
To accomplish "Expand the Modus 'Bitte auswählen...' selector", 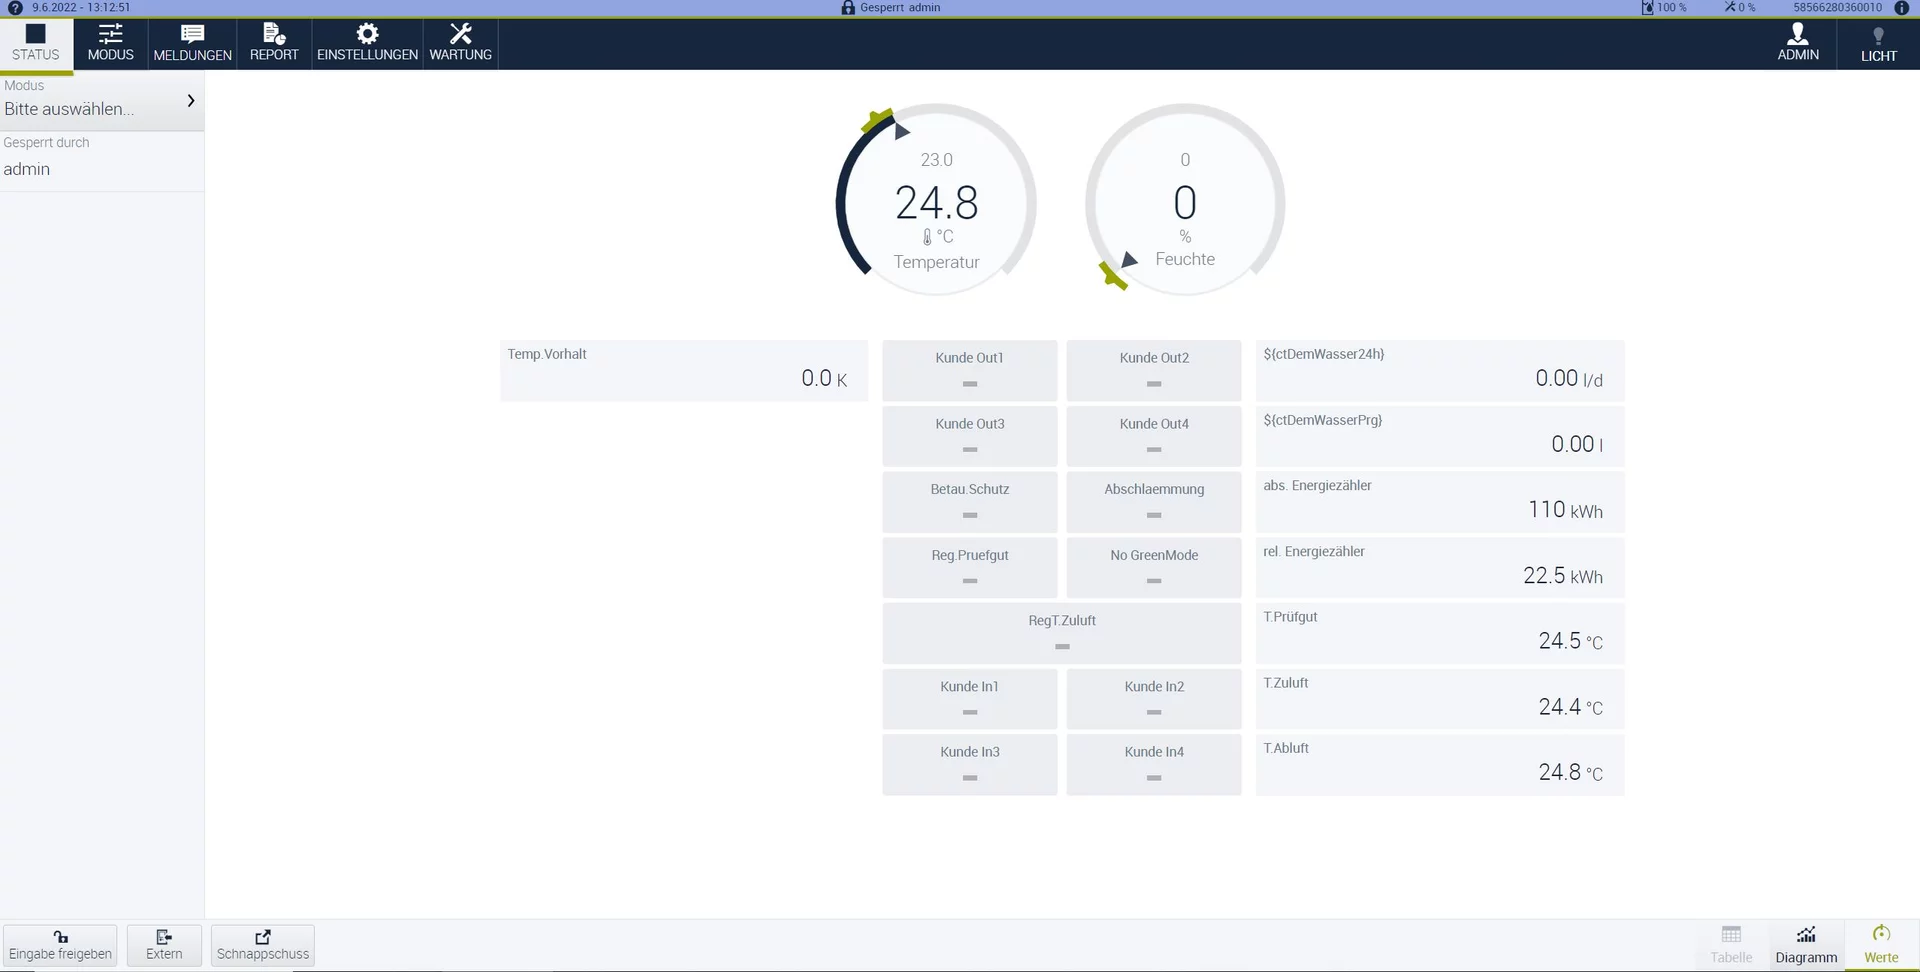I will [101, 101].
